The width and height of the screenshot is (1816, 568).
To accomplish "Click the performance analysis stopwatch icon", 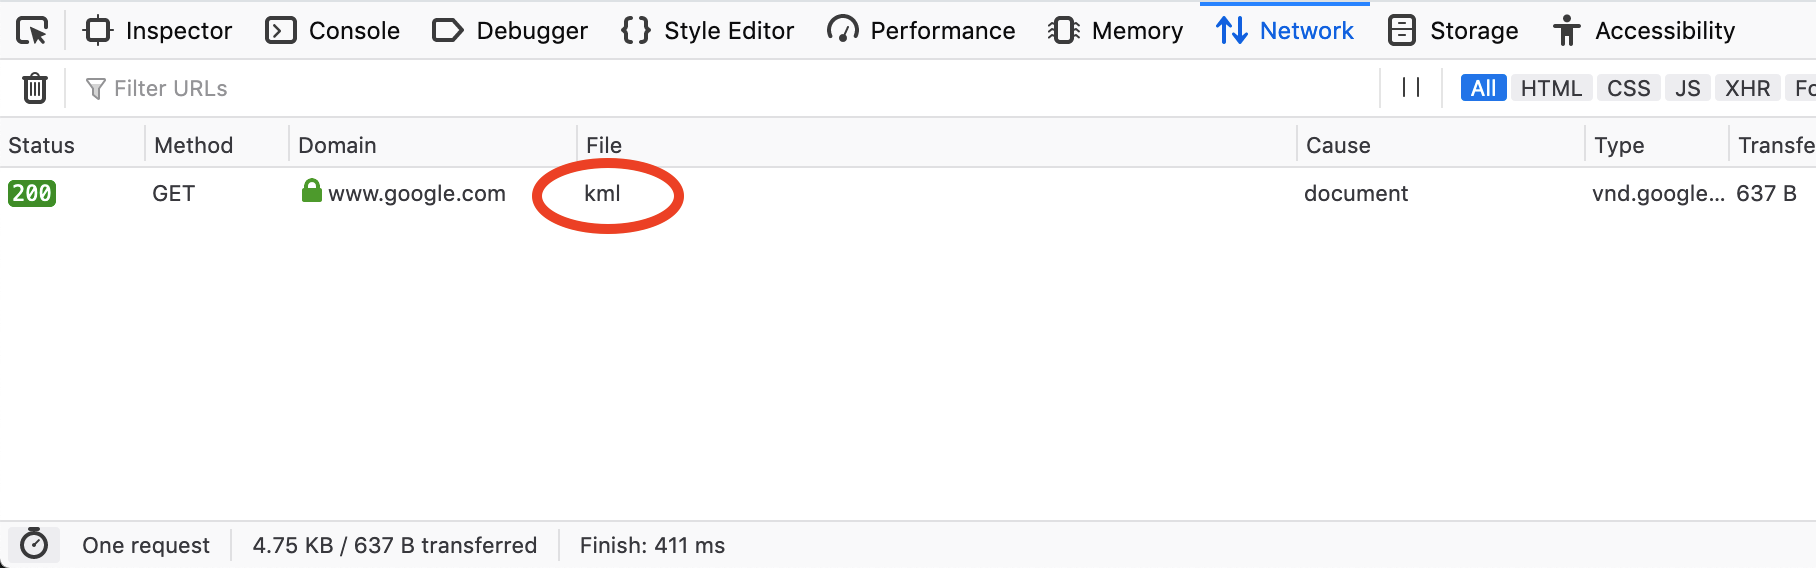I will tap(34, 545).
